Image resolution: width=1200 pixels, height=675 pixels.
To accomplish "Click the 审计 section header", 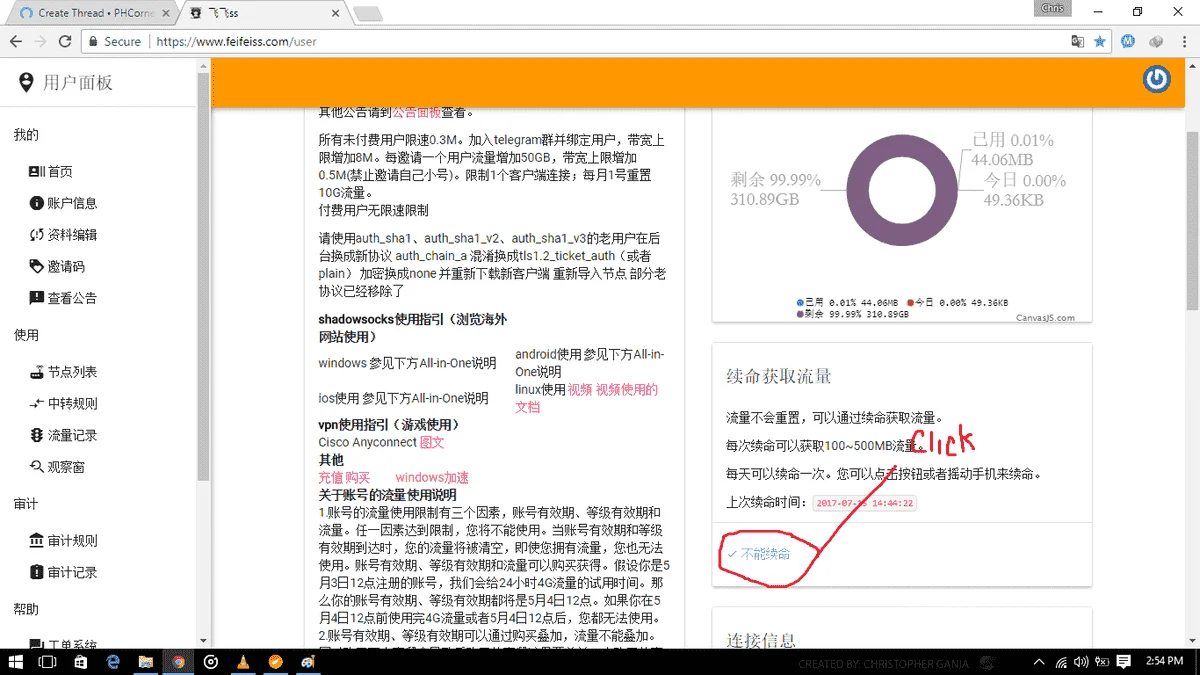I will (26, 504).
